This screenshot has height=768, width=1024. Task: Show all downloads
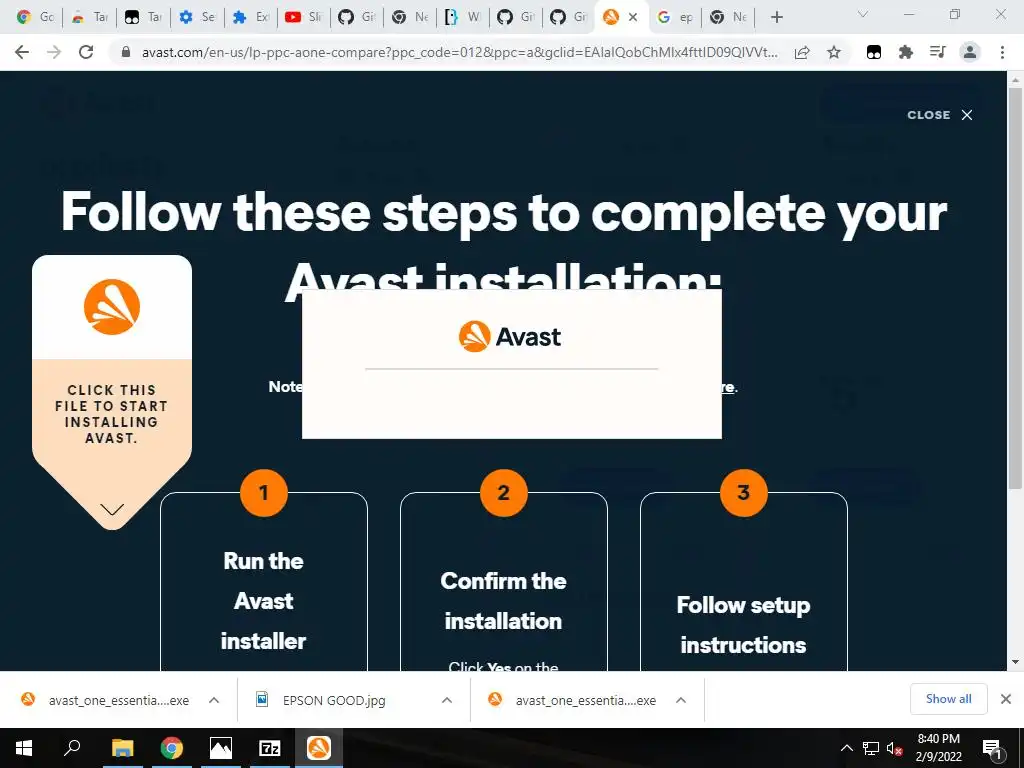click(x=948, y=699)
